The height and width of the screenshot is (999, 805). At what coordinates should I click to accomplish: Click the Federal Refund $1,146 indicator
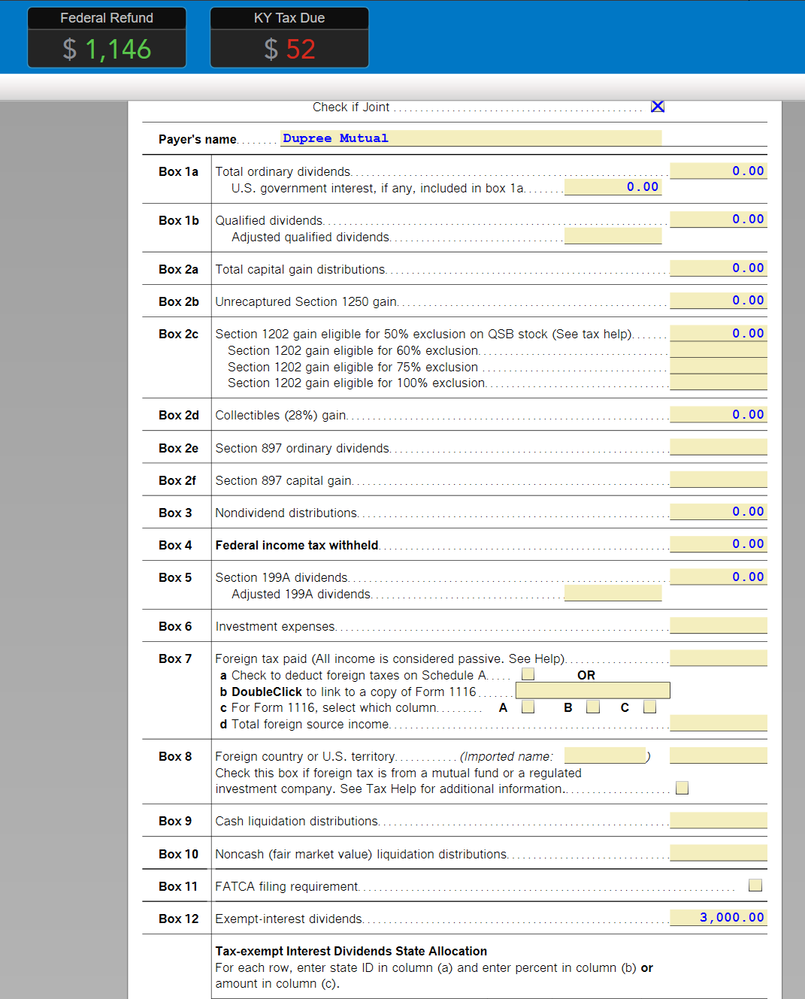click(x=107, y=38)
